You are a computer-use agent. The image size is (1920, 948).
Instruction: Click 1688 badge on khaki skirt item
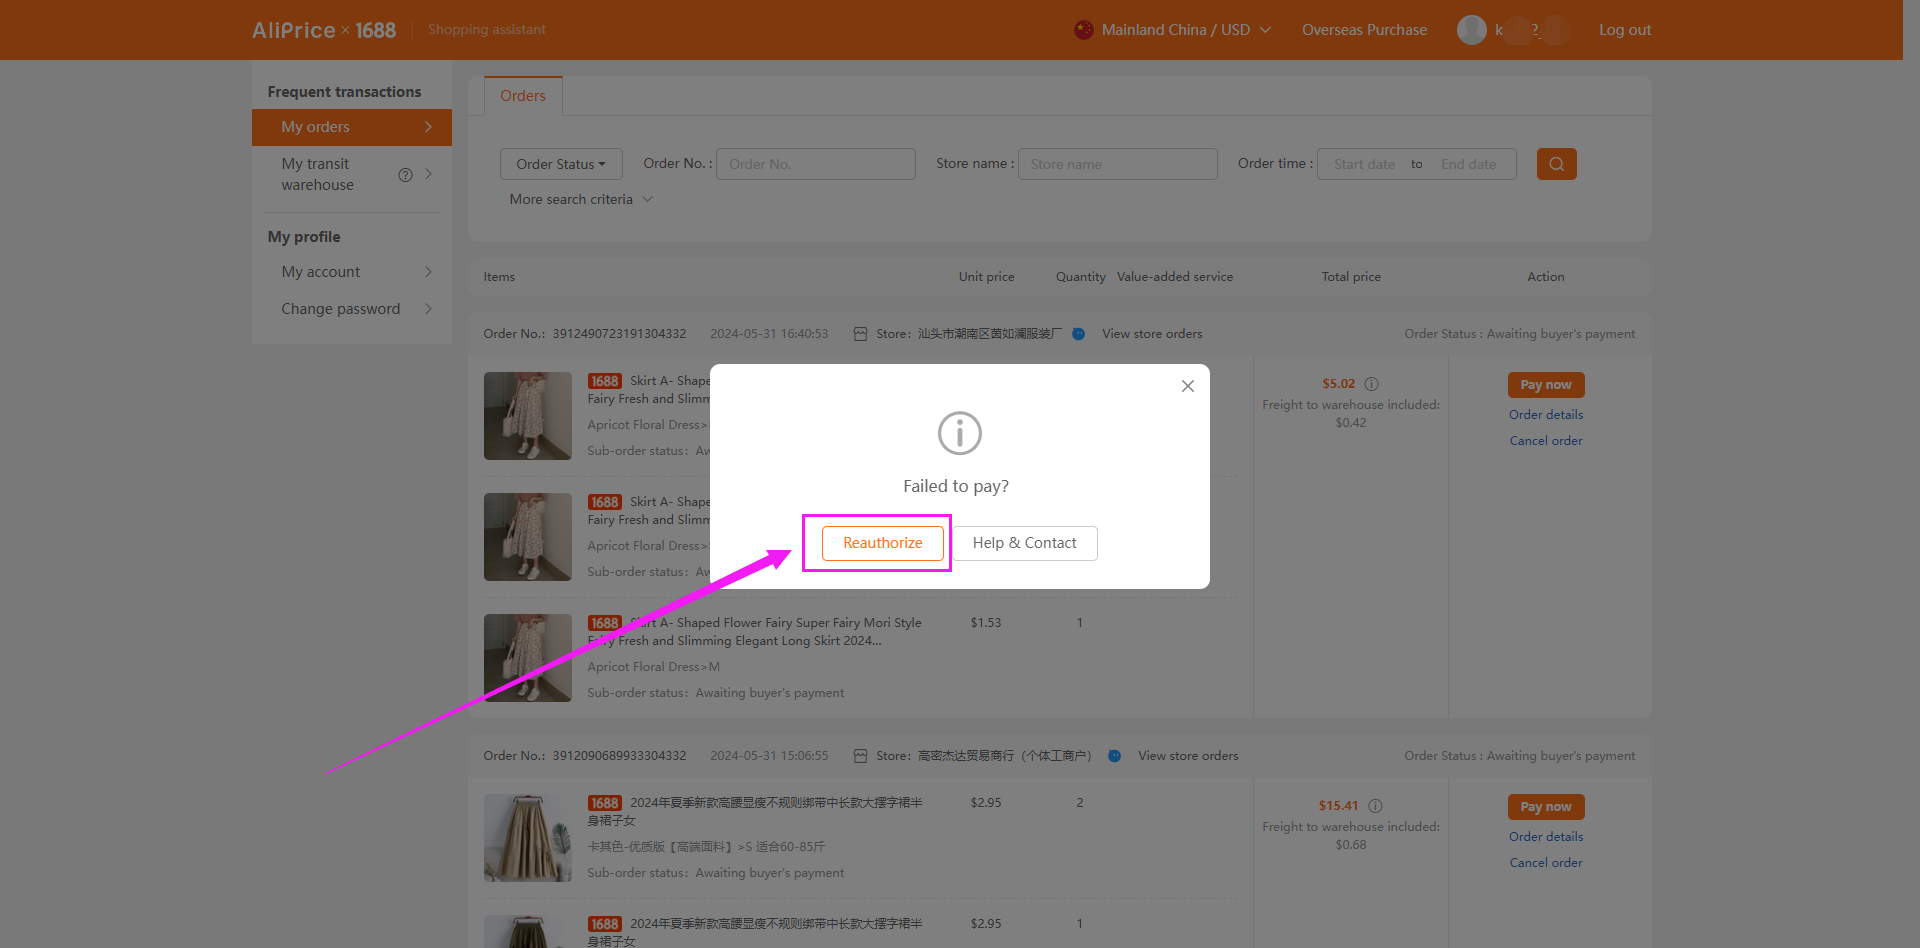(x=604, y=803)
